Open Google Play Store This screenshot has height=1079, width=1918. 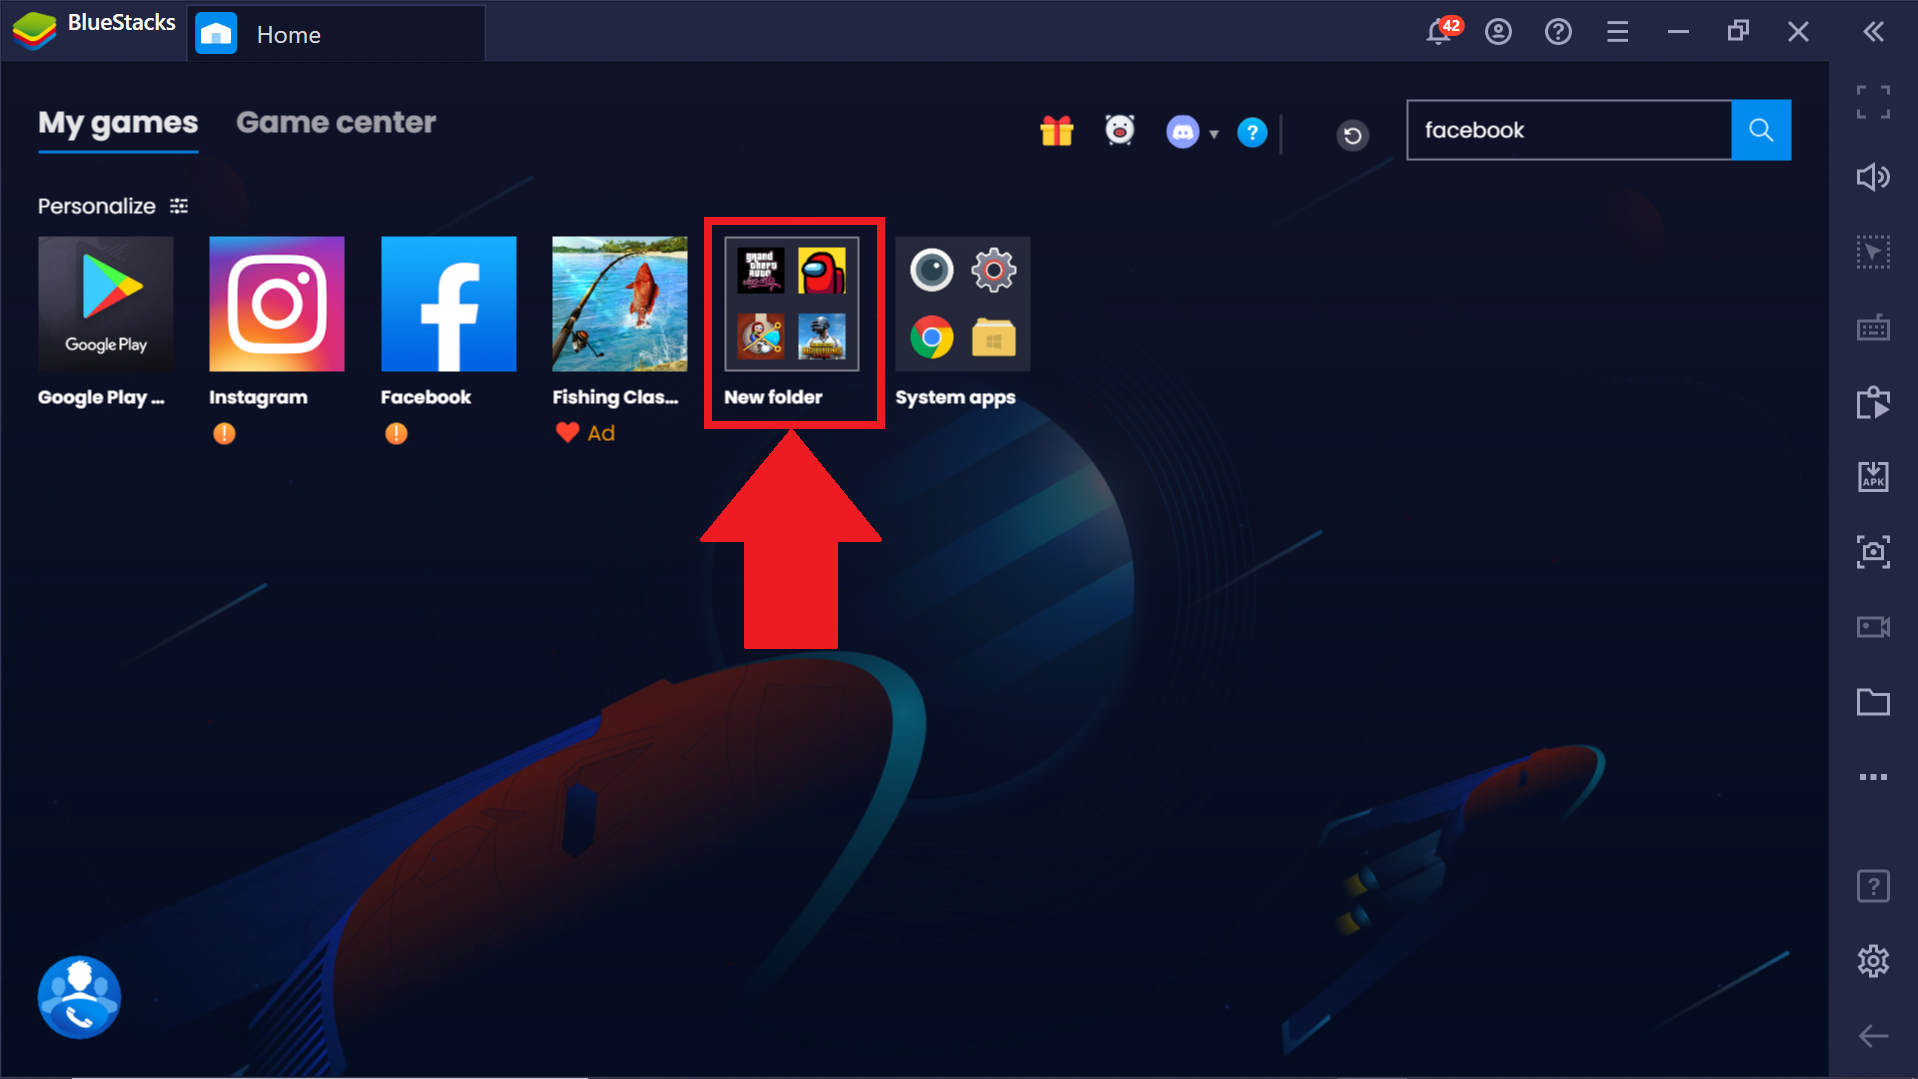point(106,304)
